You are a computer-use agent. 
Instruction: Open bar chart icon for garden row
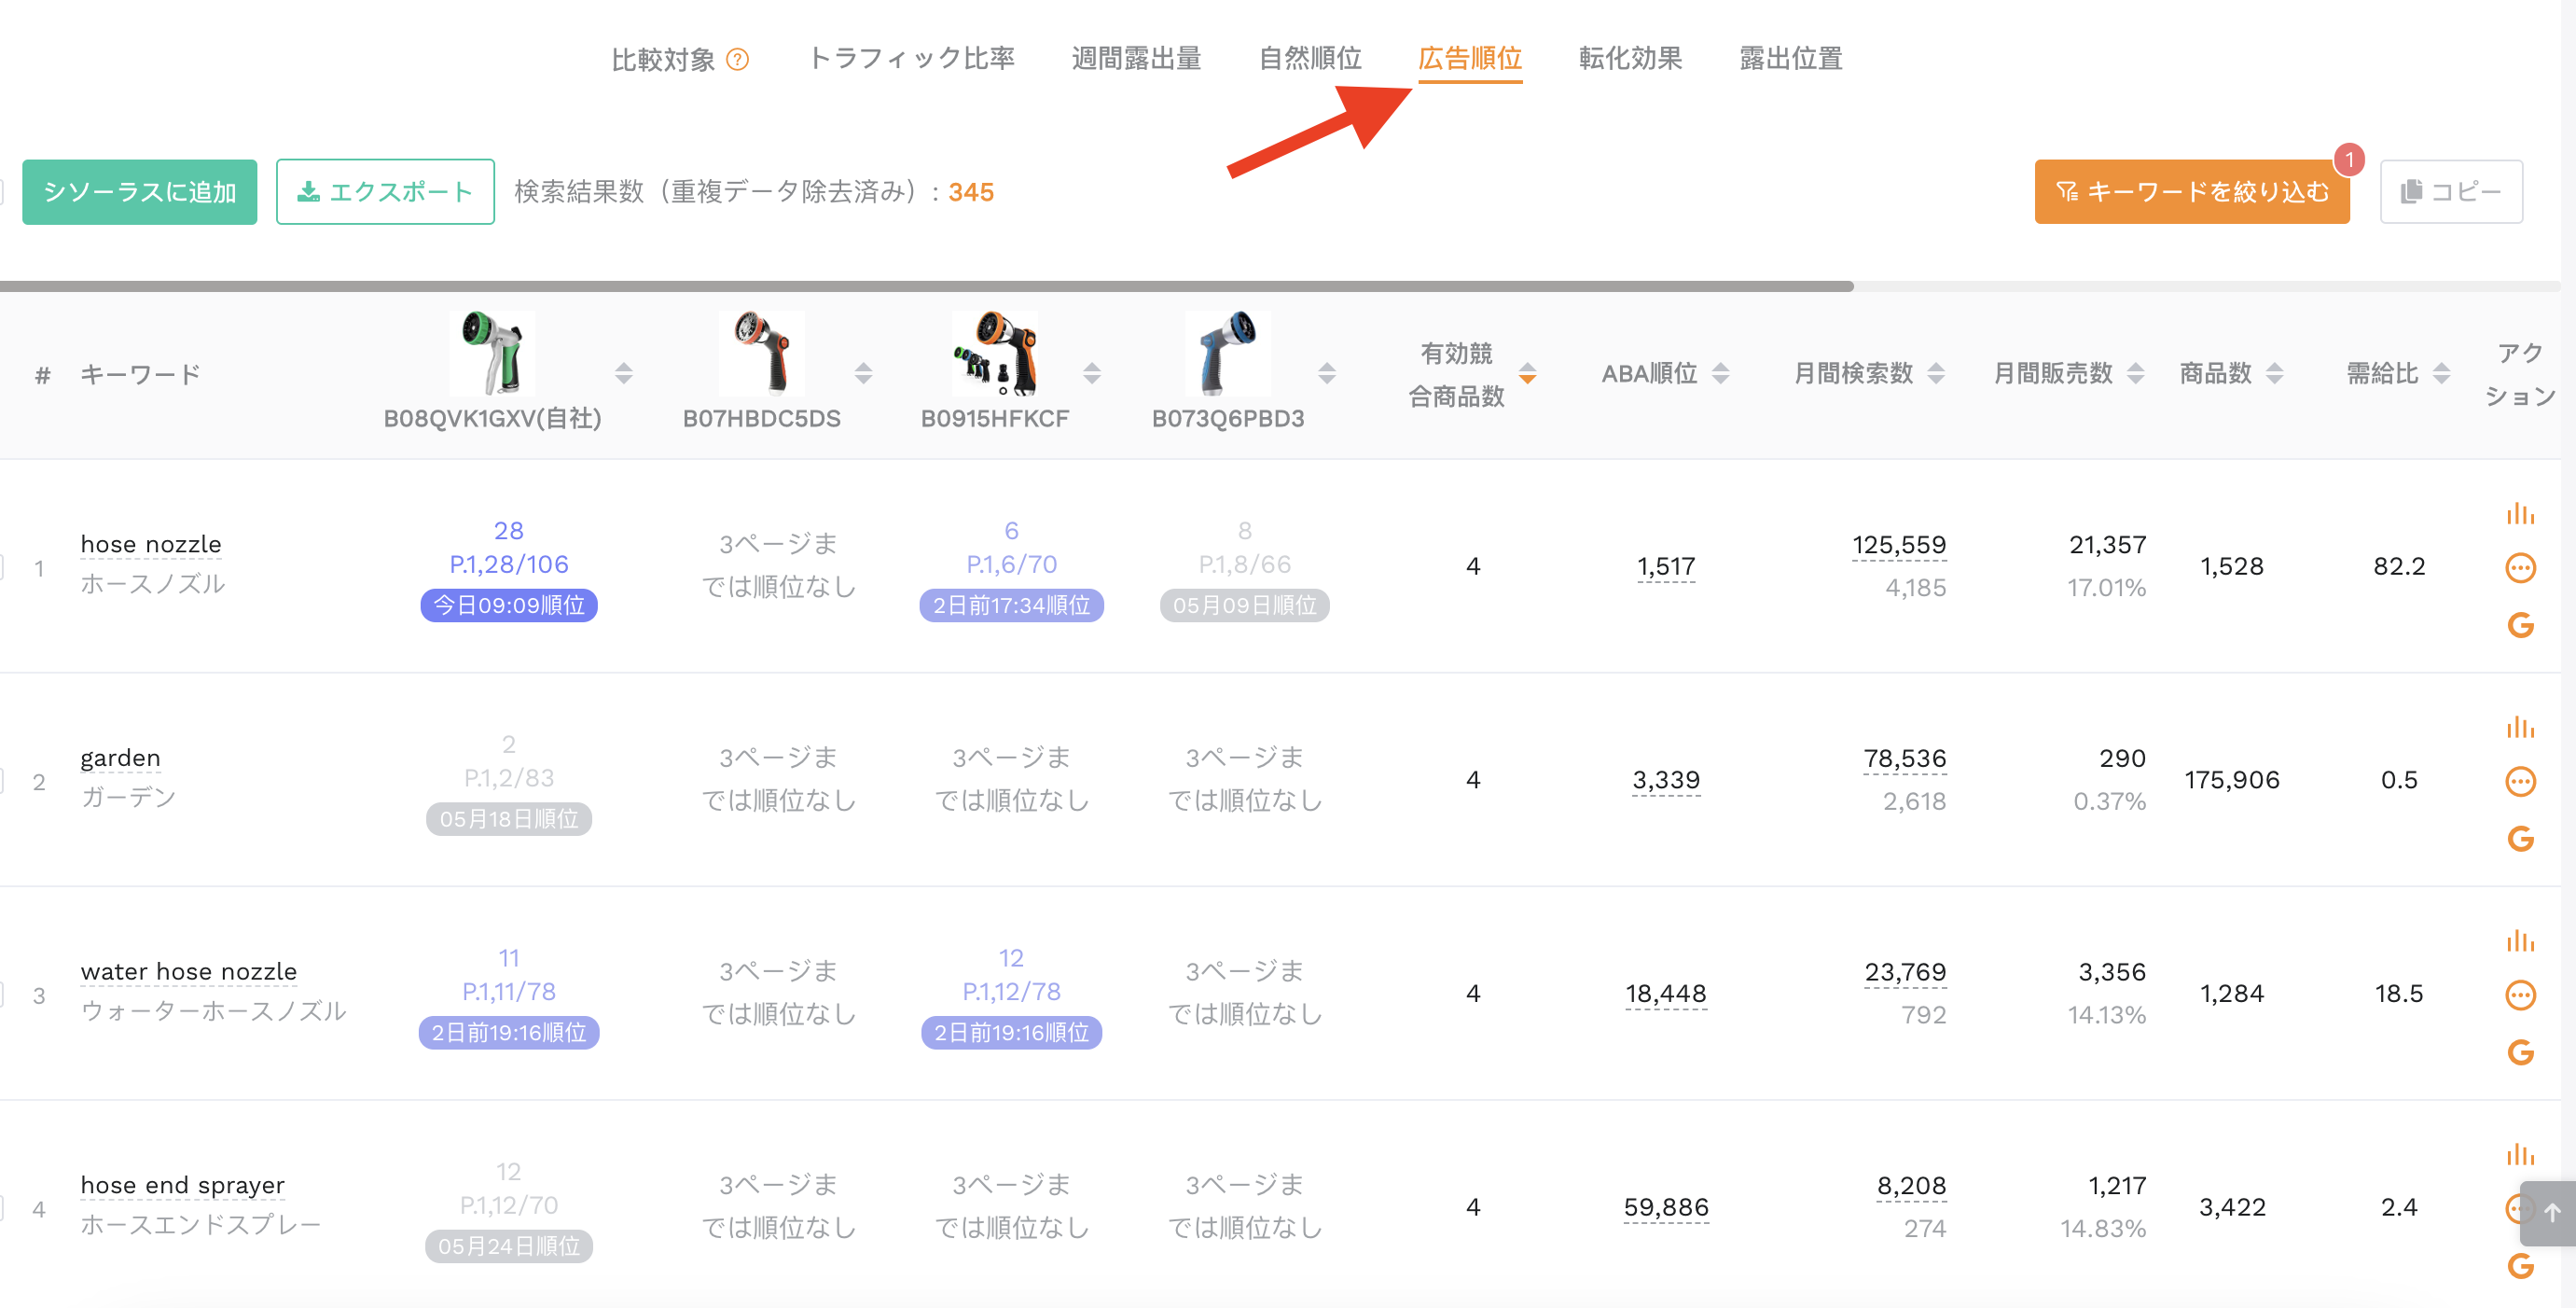(x=2520, y=727)
